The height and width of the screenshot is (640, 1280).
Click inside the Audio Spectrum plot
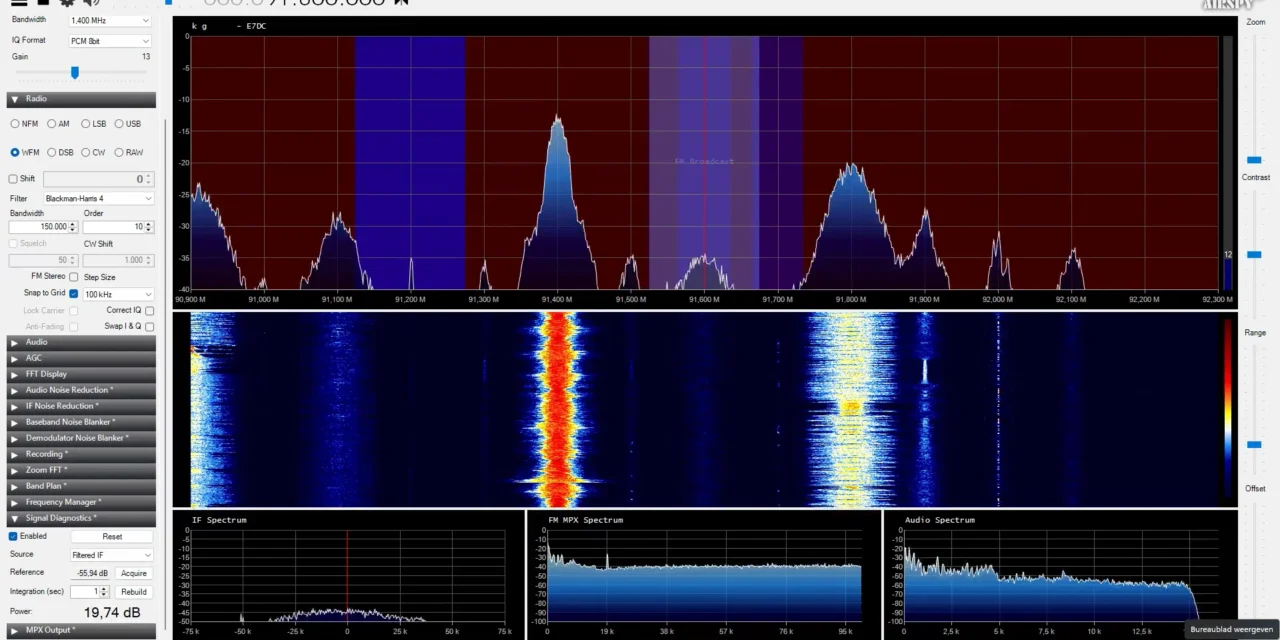tap(1060, 577)
